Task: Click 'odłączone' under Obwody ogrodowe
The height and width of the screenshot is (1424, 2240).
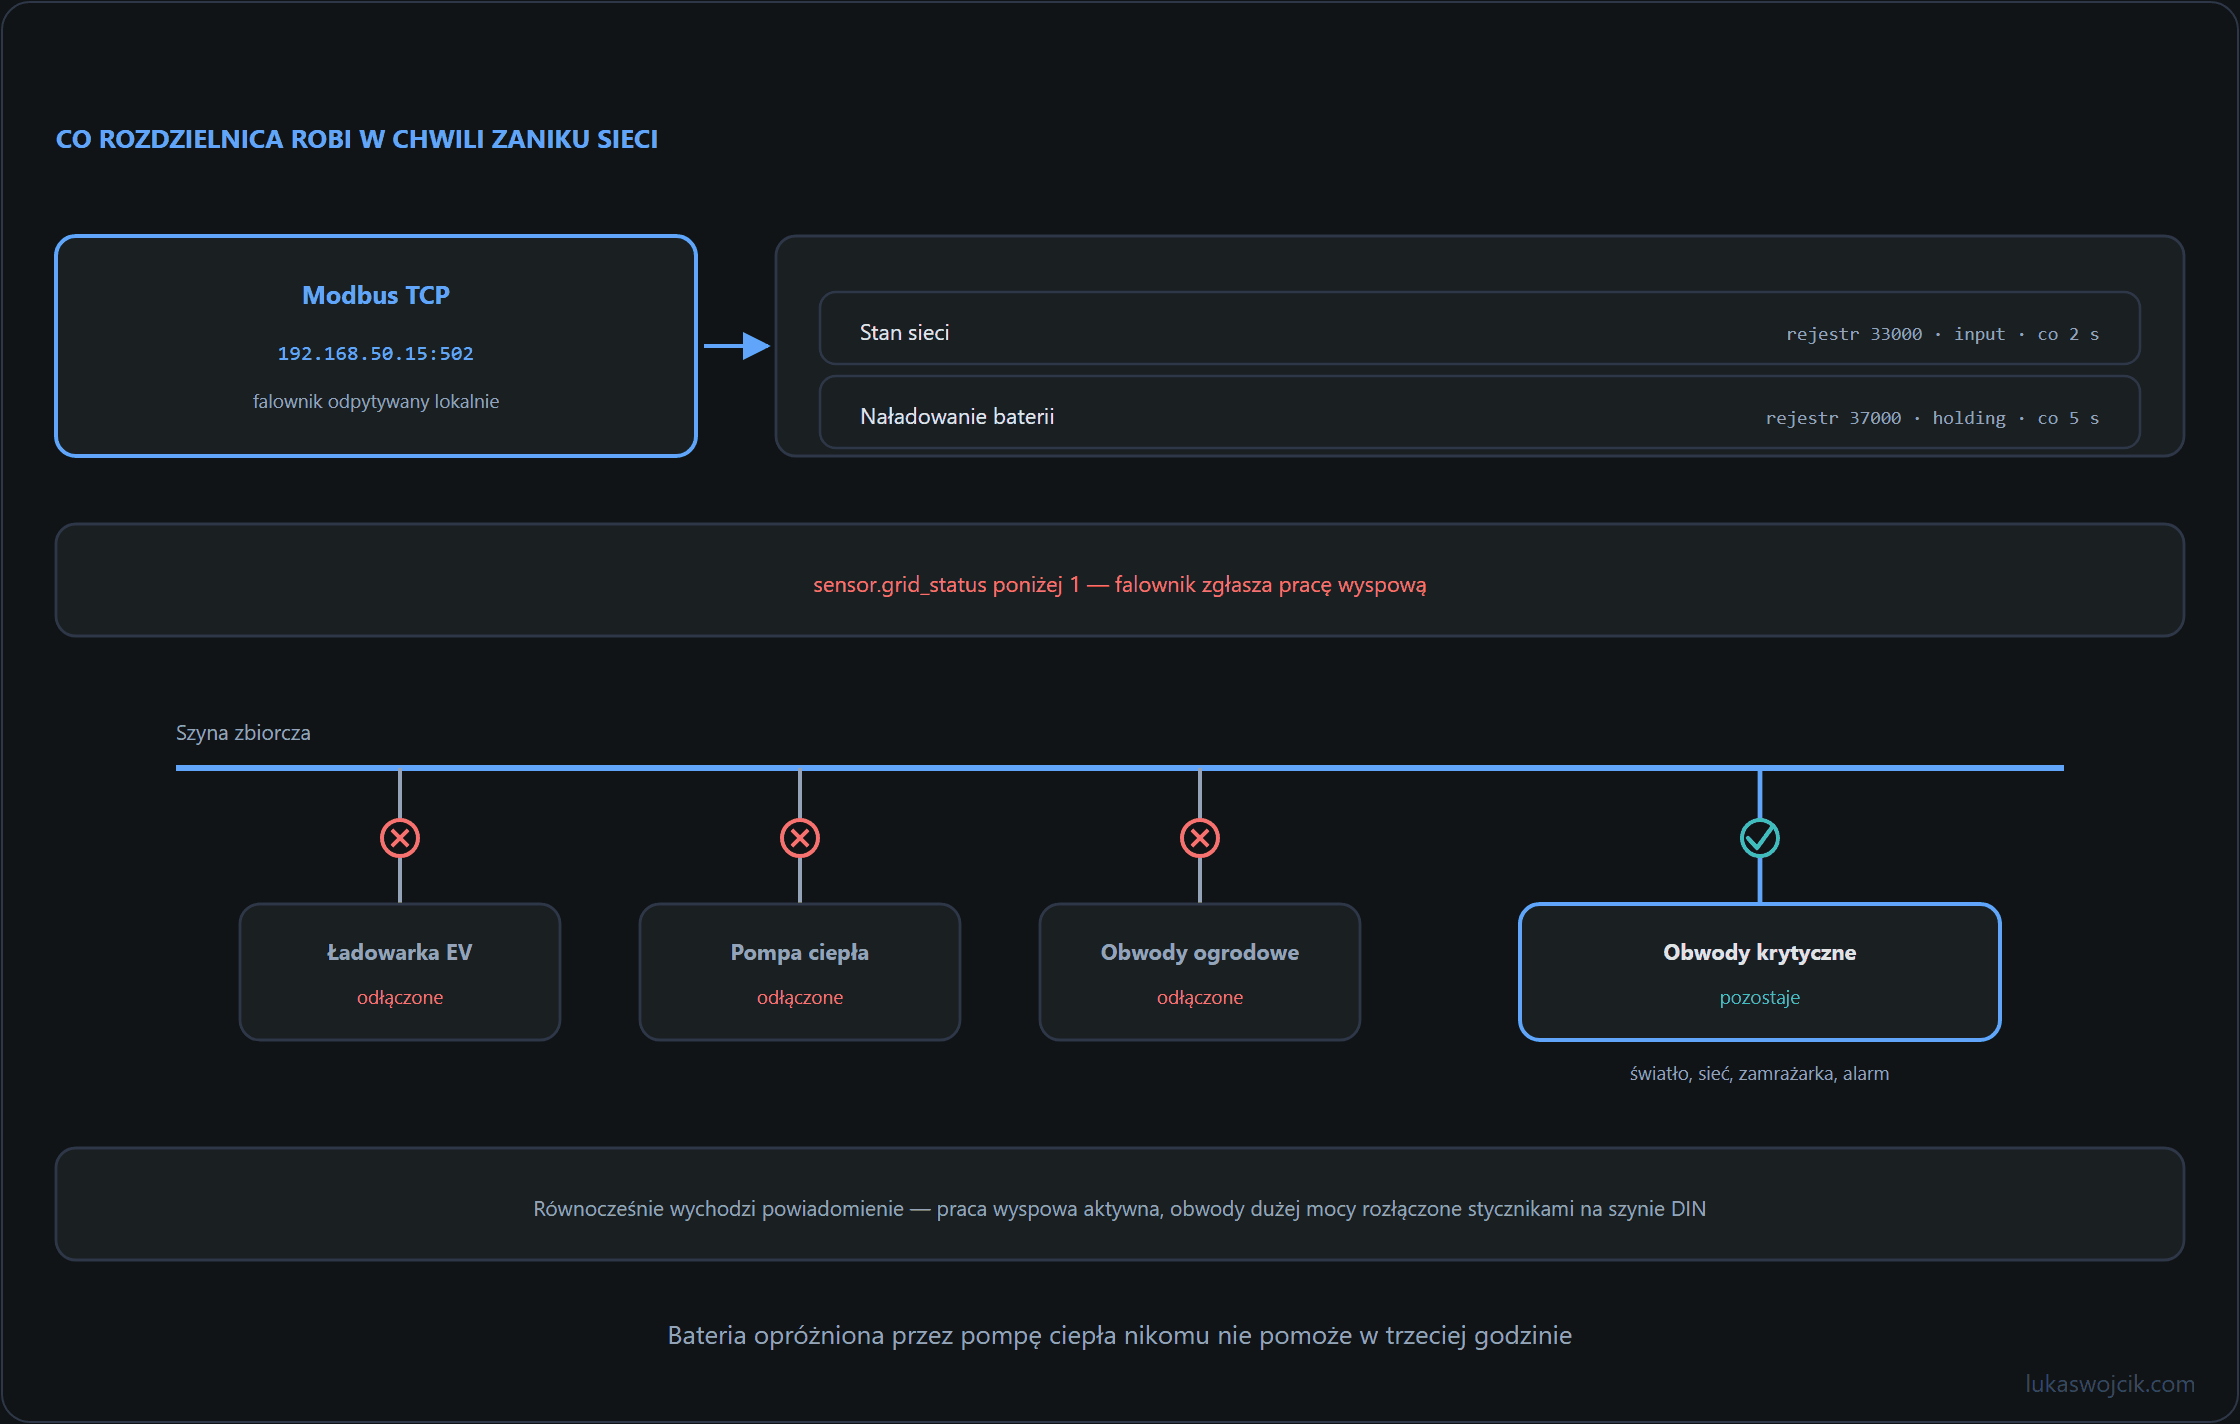Action: click(1200, 997)
